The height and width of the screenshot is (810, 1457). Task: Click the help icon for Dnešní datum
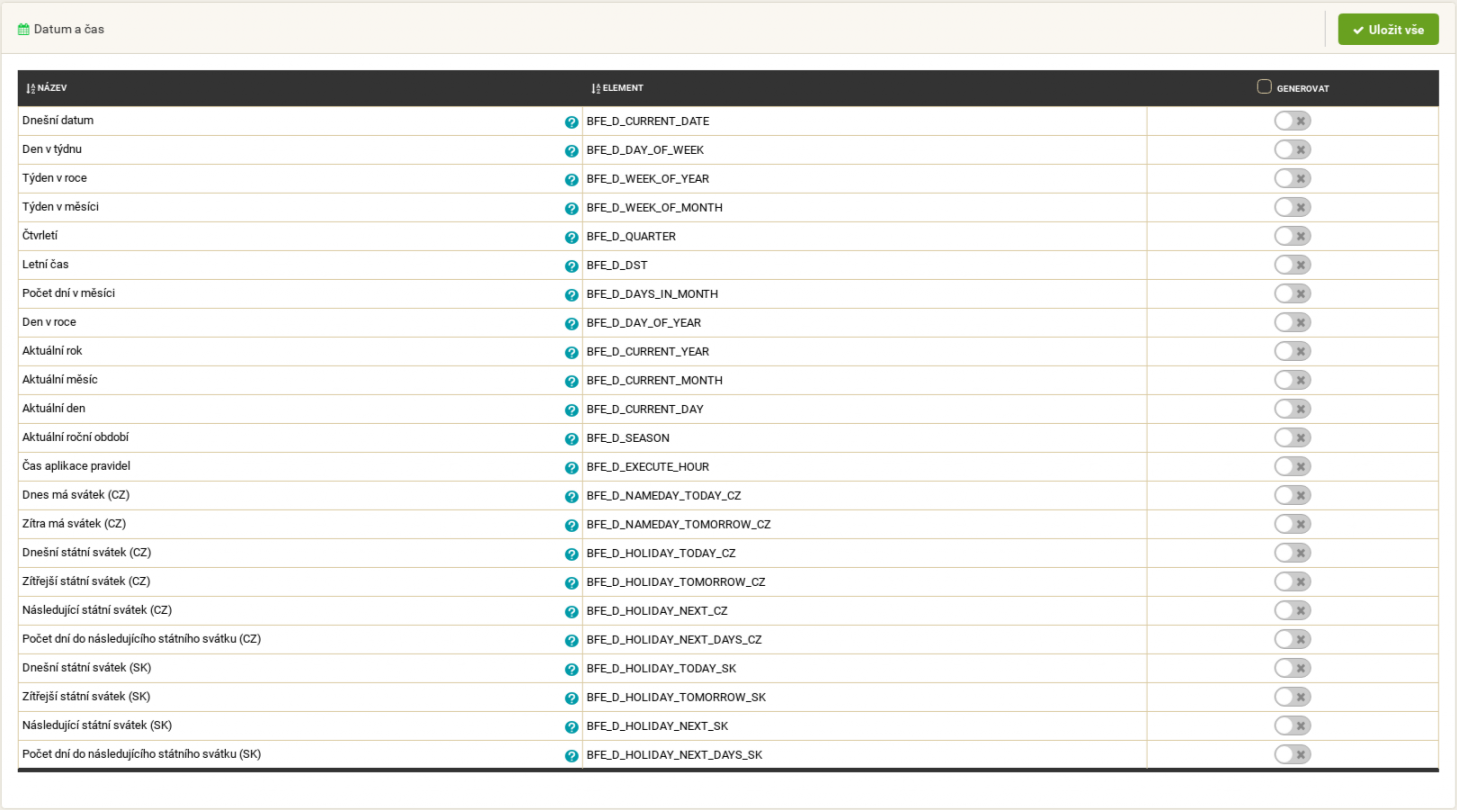pos(572,122)
